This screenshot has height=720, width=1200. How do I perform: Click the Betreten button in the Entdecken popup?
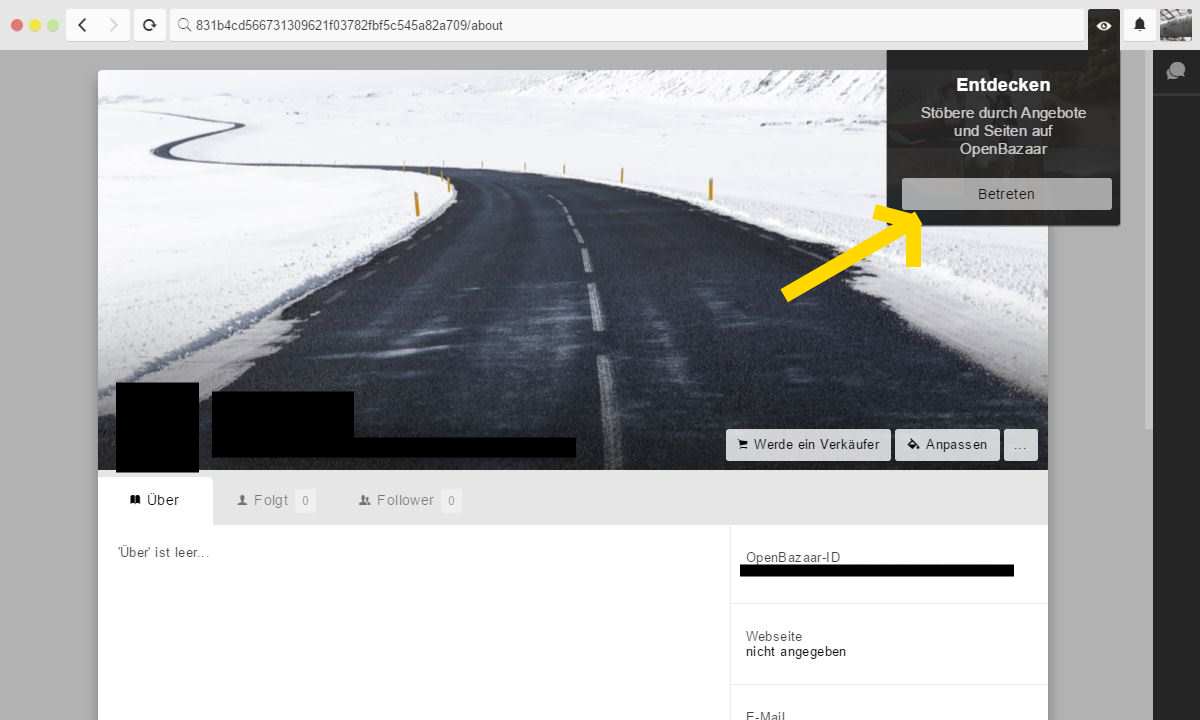[1006, 194]
